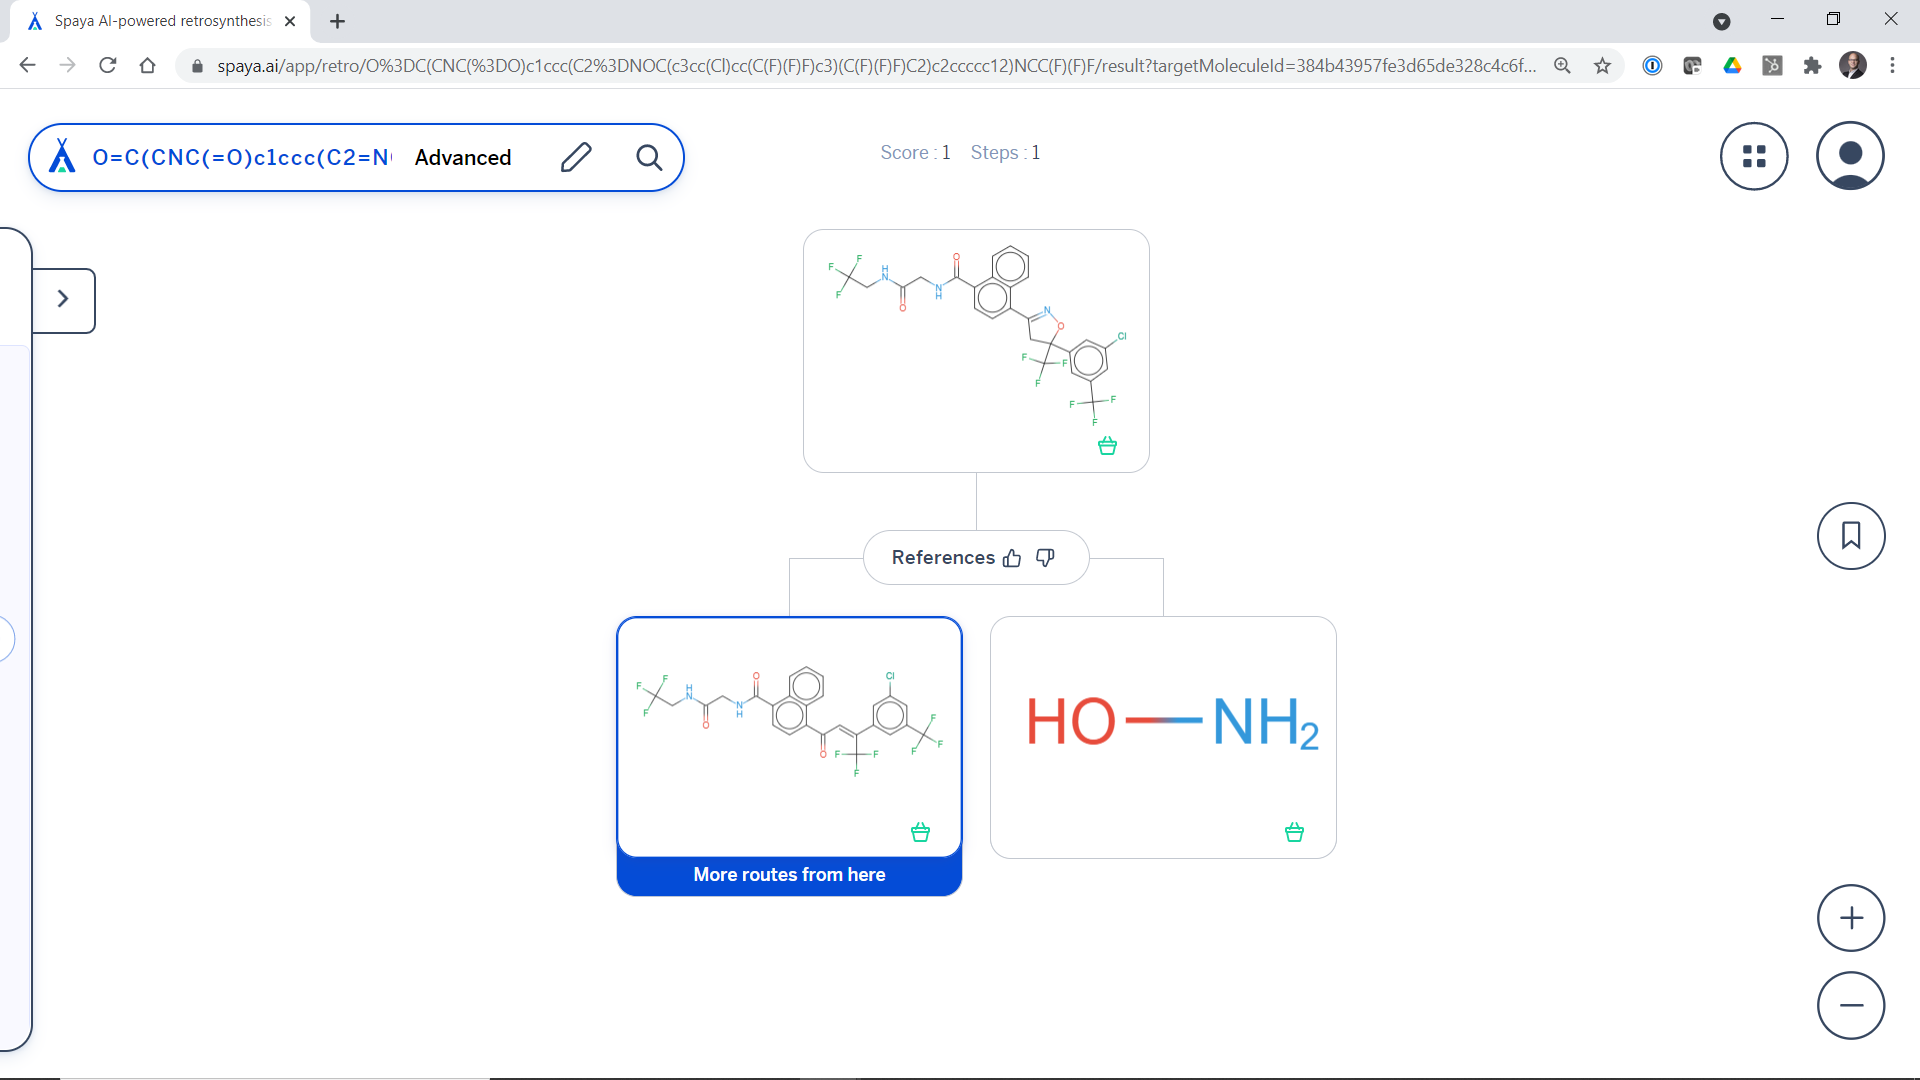Star this page in browser bookmarks
1920x1080 pixels.
[x=1602, y=66]
